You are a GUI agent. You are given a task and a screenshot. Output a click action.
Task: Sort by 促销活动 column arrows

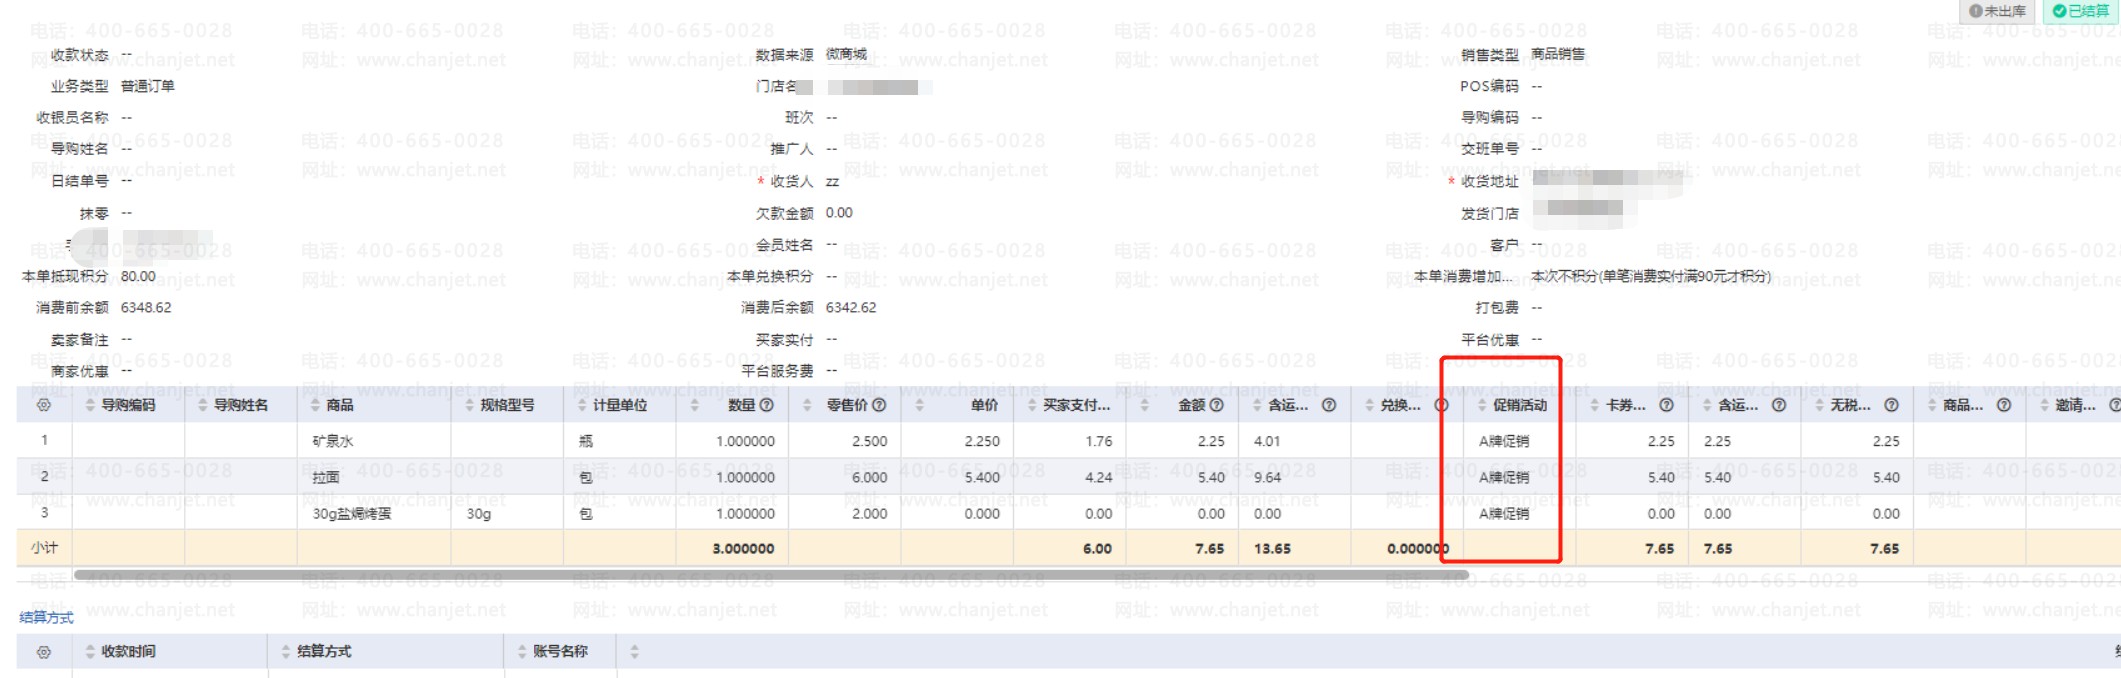1483,405
